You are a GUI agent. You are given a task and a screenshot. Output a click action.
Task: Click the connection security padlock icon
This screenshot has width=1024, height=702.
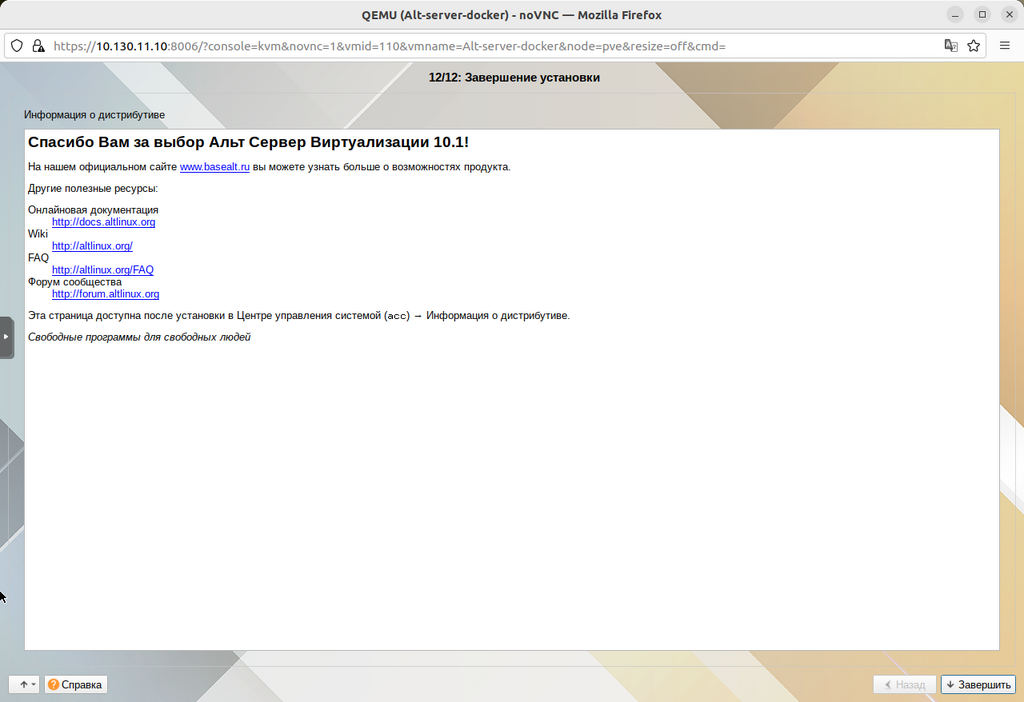coord(38,46)
